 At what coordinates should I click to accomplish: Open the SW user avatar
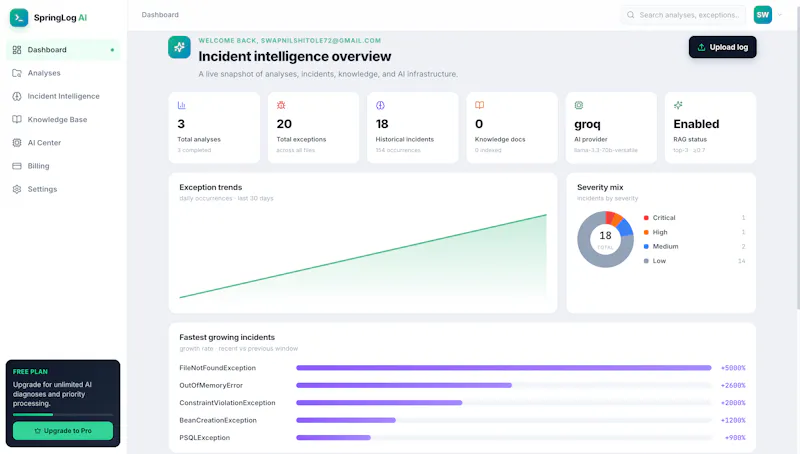[763, 15]
